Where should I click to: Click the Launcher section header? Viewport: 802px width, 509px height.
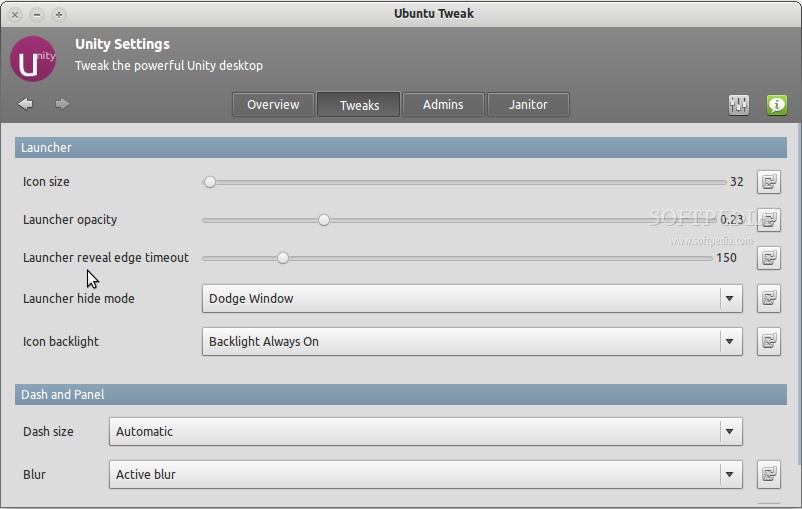[x=400, y=147]
